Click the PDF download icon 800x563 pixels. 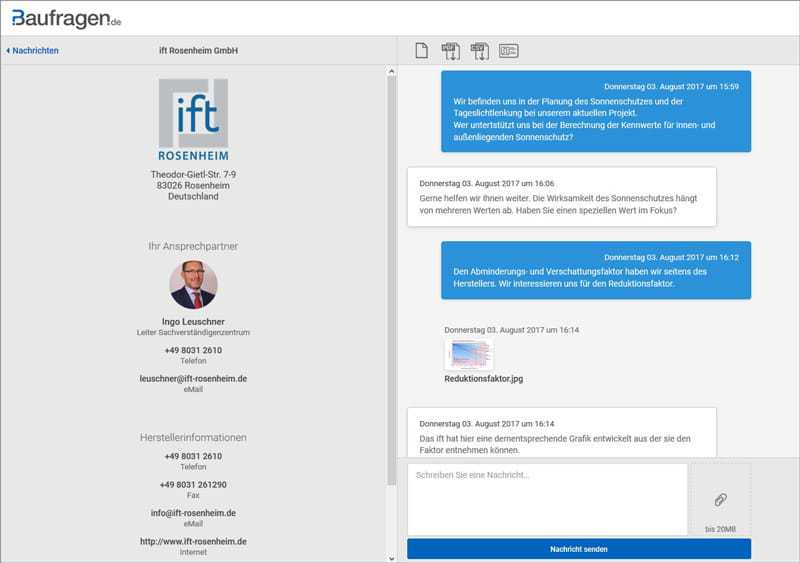coord(450,50)
